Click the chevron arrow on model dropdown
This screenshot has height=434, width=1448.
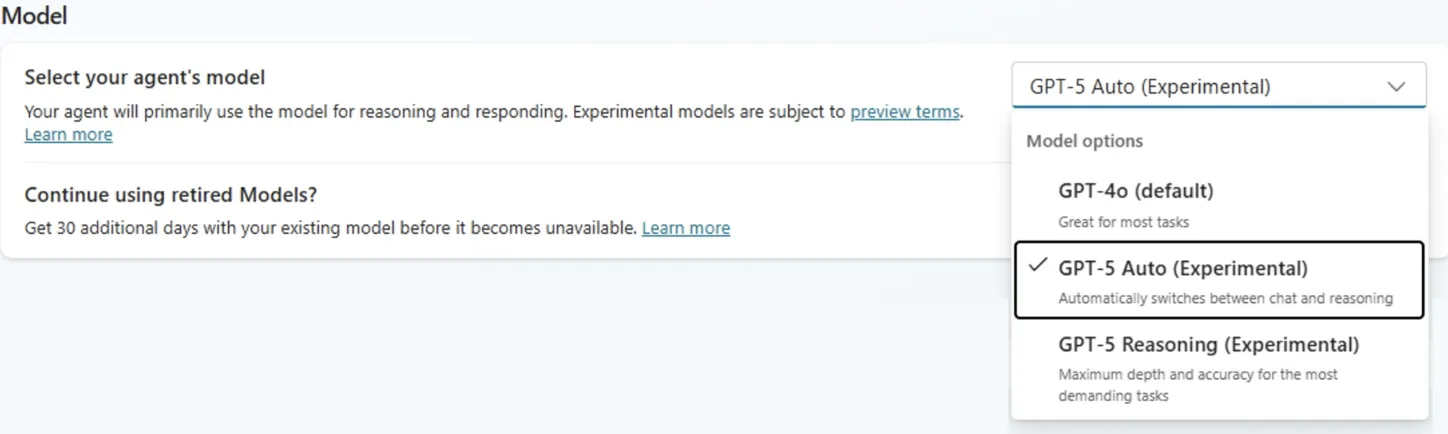[x=1396, y=87]
